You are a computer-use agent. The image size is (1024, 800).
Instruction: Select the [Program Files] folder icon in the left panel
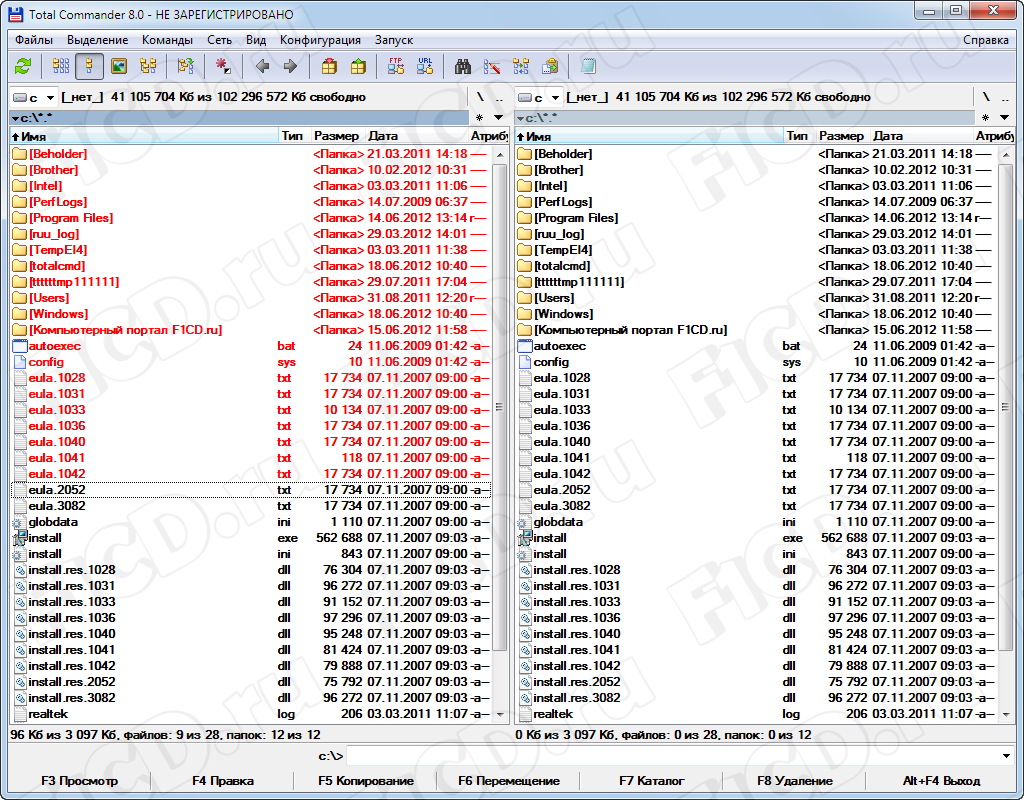20,218
